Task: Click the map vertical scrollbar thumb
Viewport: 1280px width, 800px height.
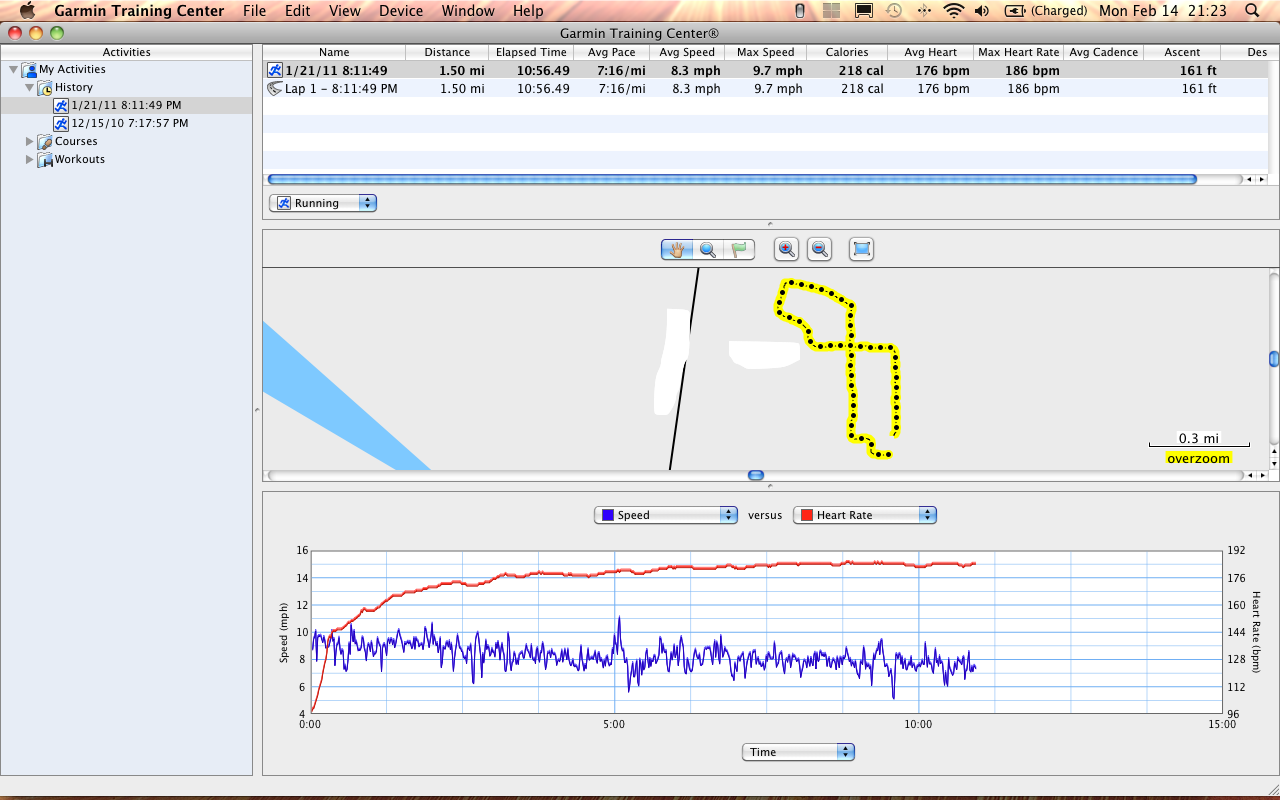Action: [1274, 359]
